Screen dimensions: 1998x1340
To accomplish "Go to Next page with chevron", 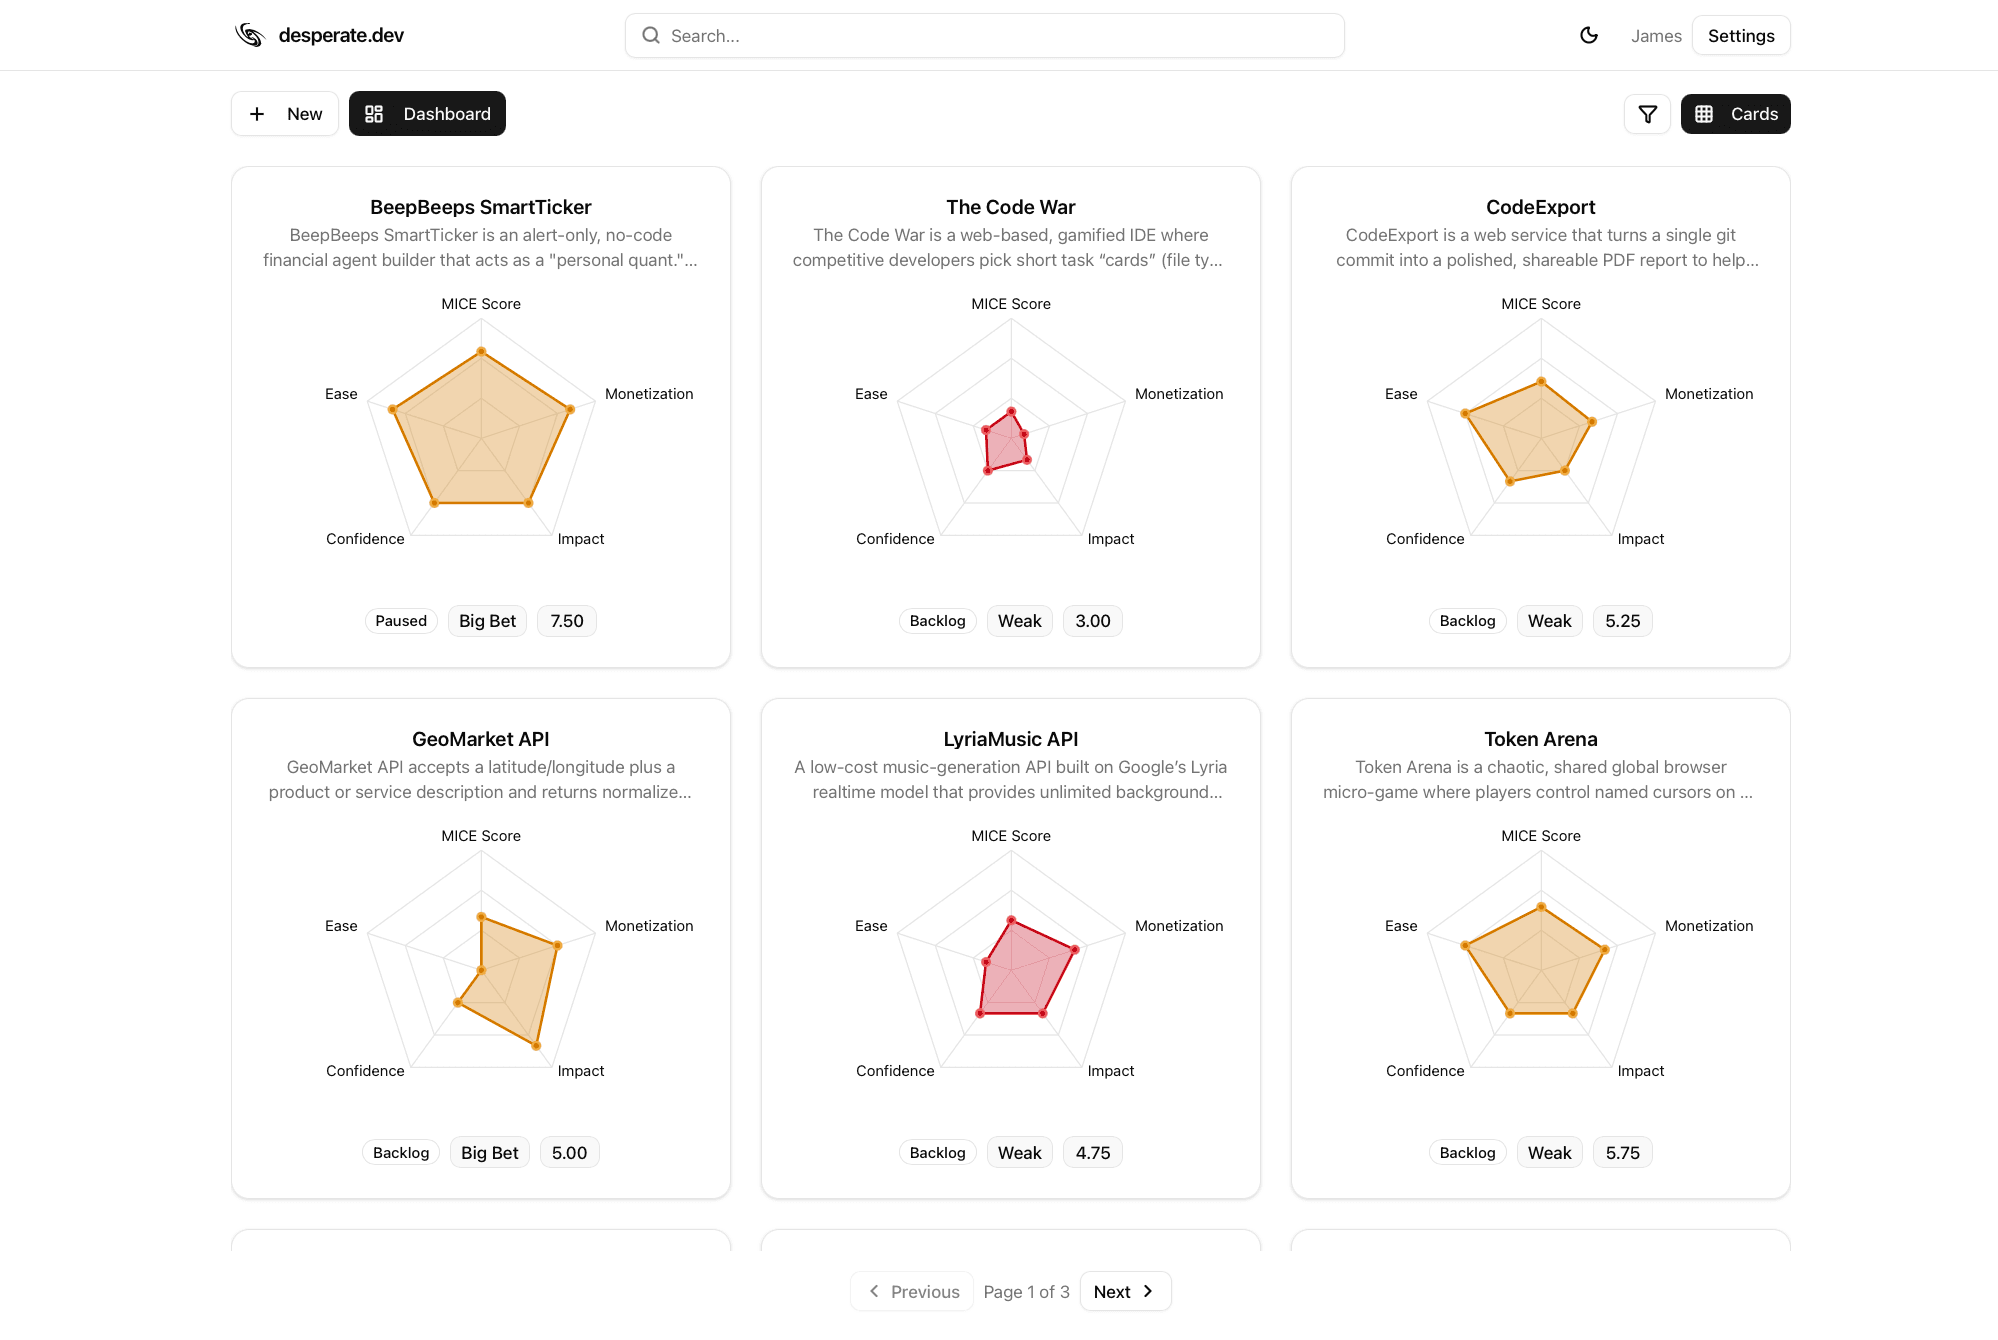I will [1124, 1291].
